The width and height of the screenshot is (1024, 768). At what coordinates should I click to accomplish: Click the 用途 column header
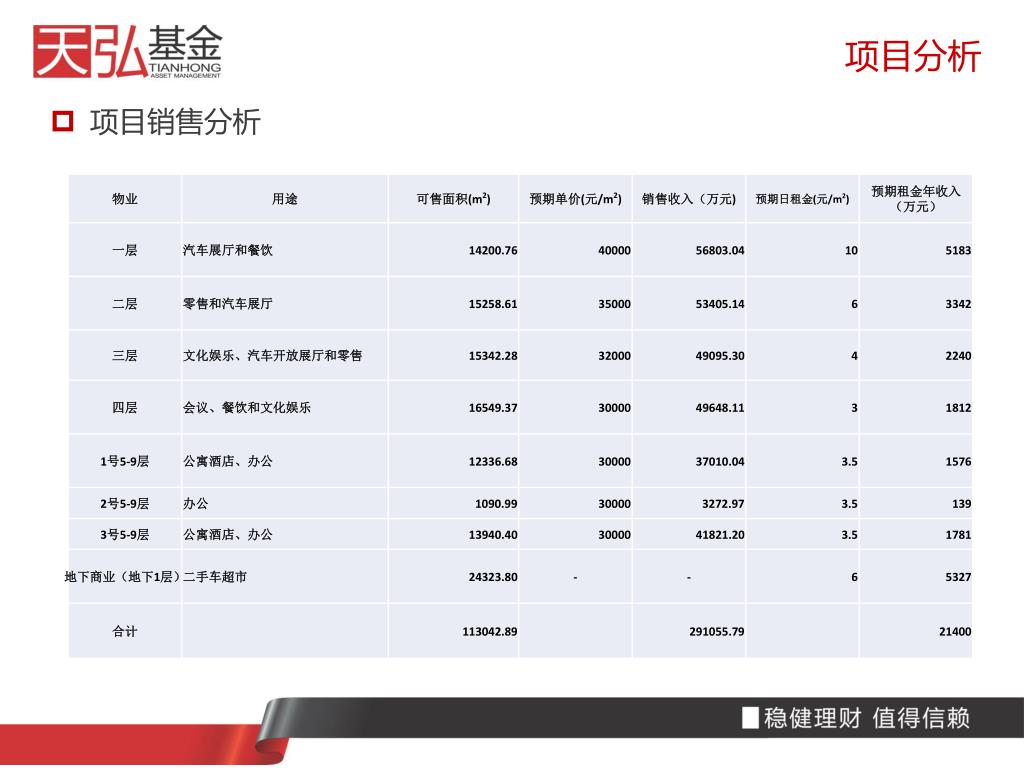285,199
